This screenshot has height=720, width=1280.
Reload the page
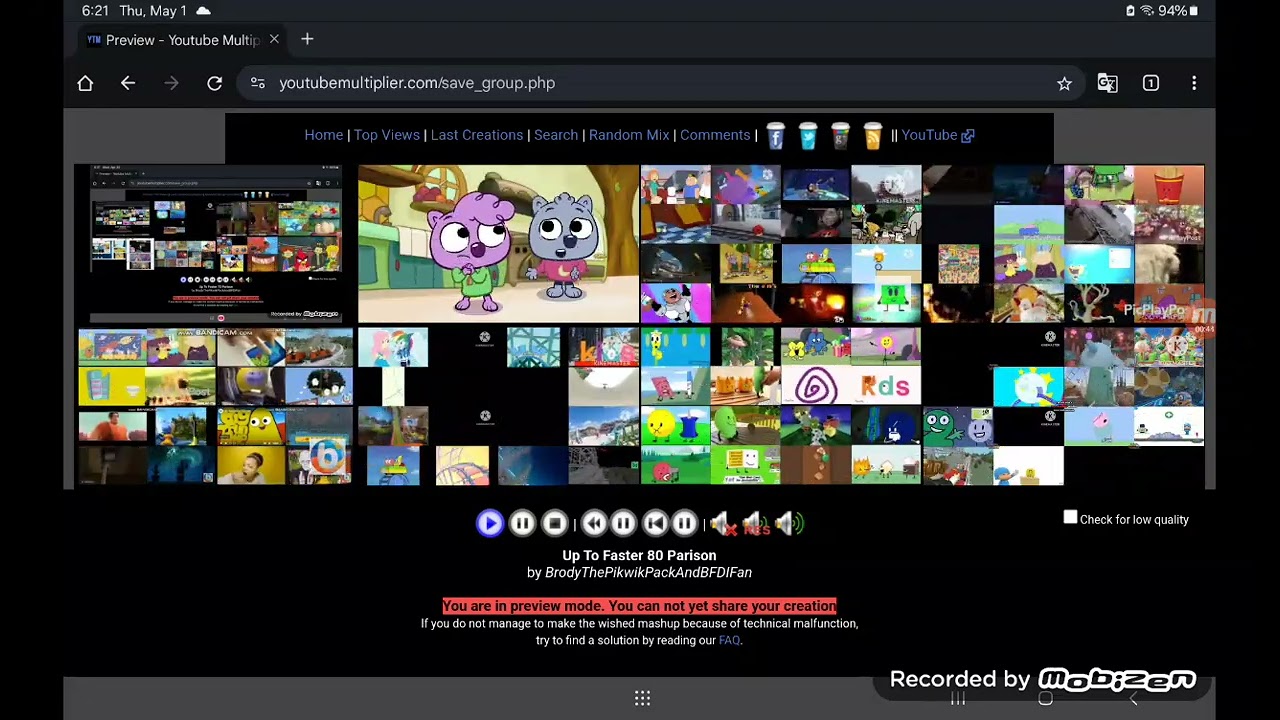click(x=214, y=83)
